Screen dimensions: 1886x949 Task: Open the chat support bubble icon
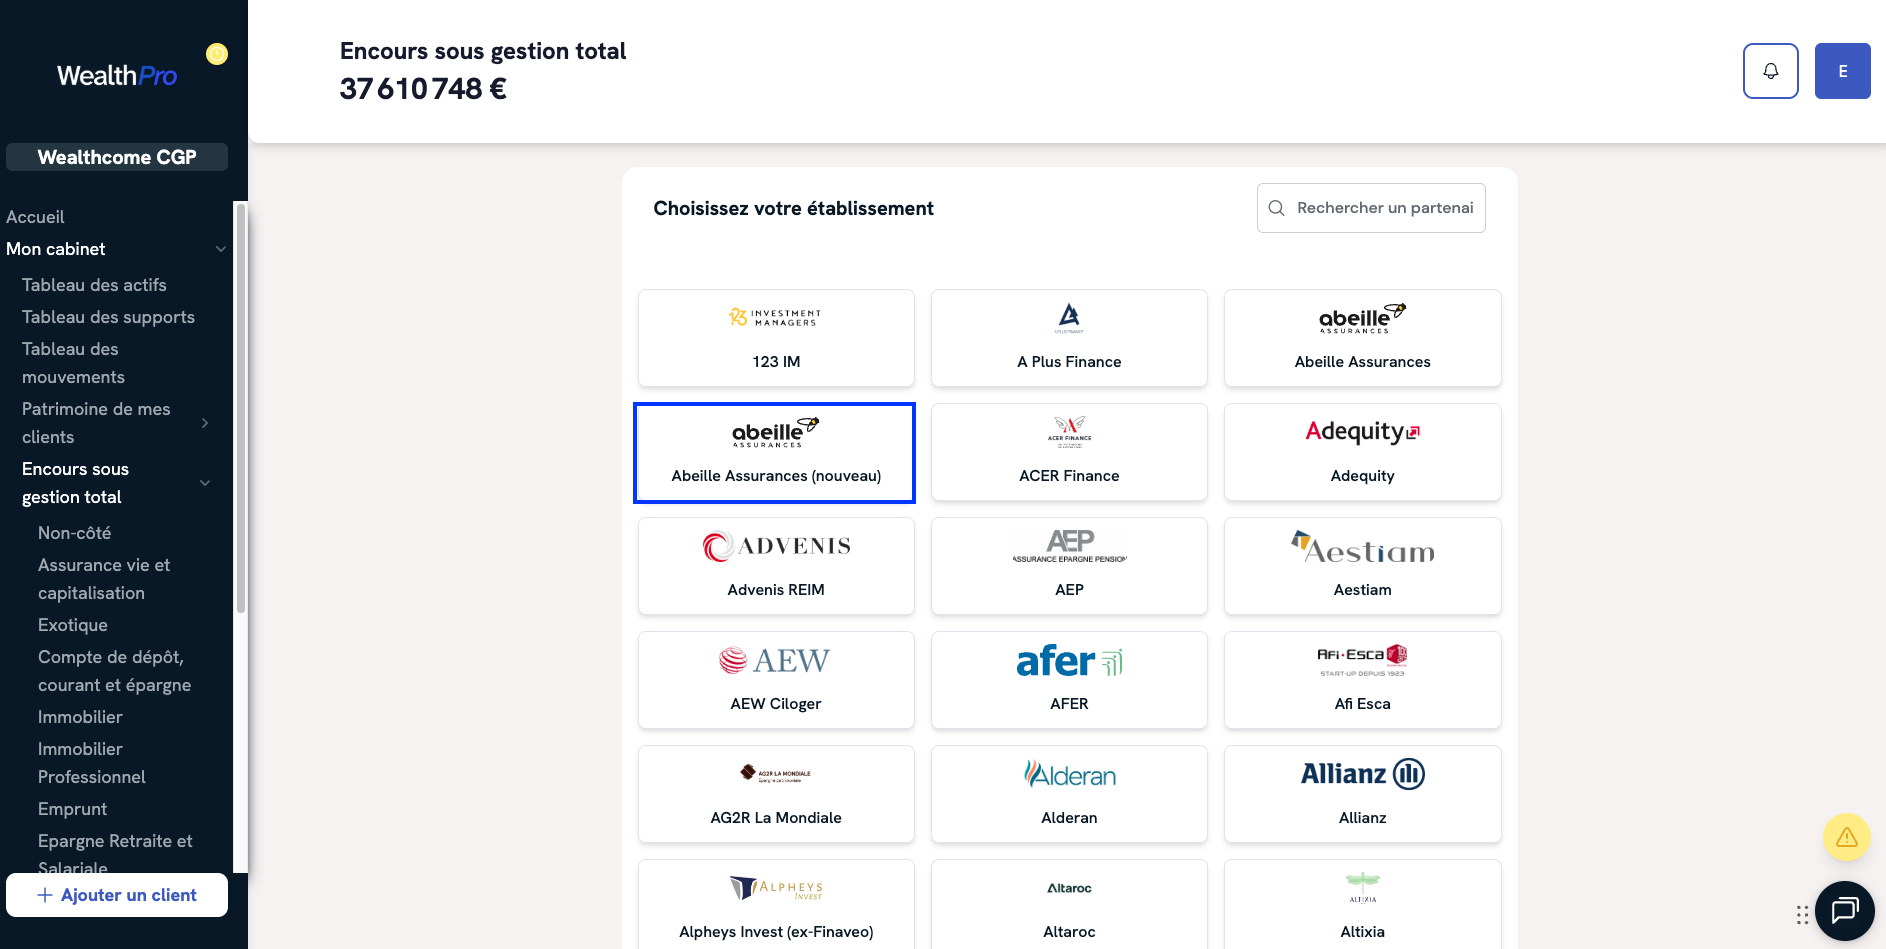(1845, 910)
